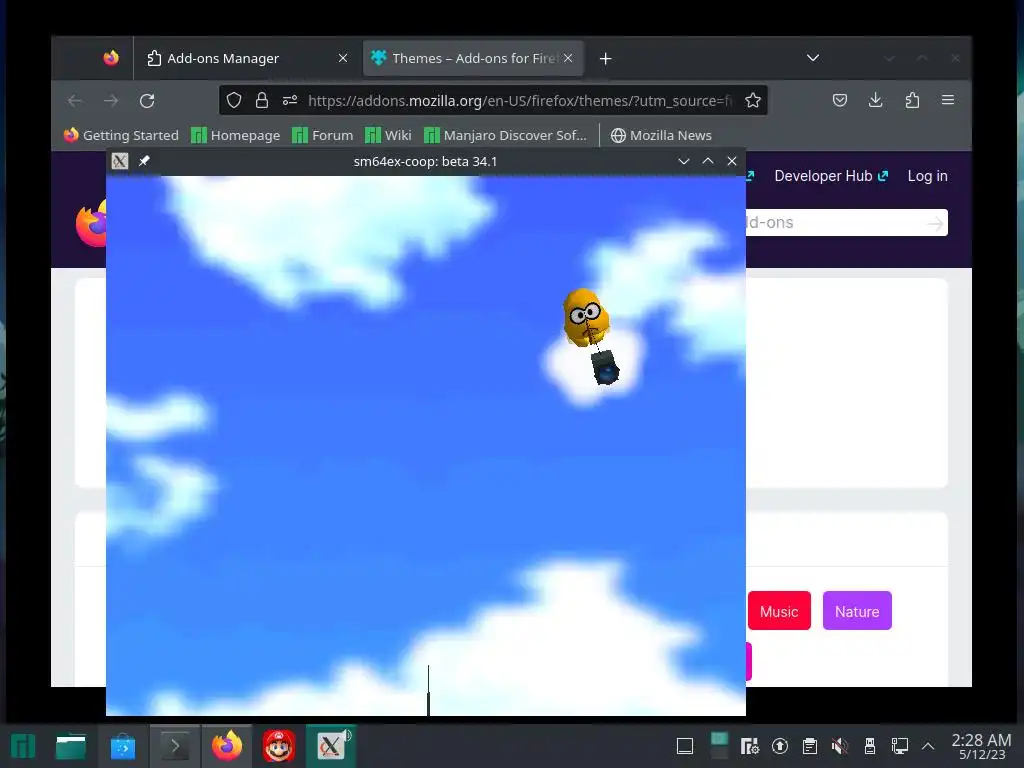View site security lock info
Viewport: 1024px width, 768px height.
(262, 101)
